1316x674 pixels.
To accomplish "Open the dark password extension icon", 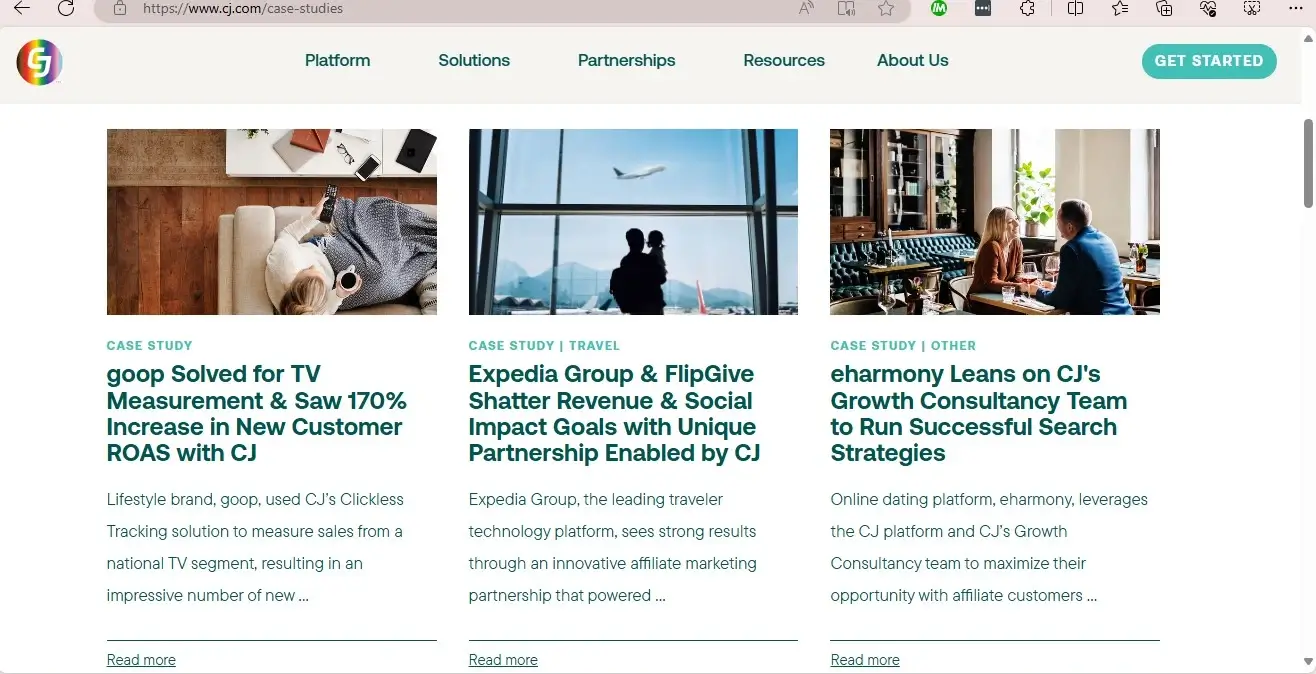I will [x=983, y=8].
